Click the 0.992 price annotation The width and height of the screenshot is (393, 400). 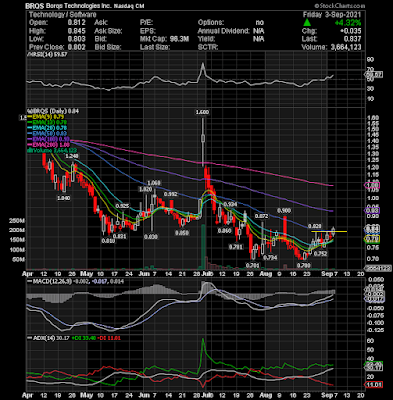(170, 194)
